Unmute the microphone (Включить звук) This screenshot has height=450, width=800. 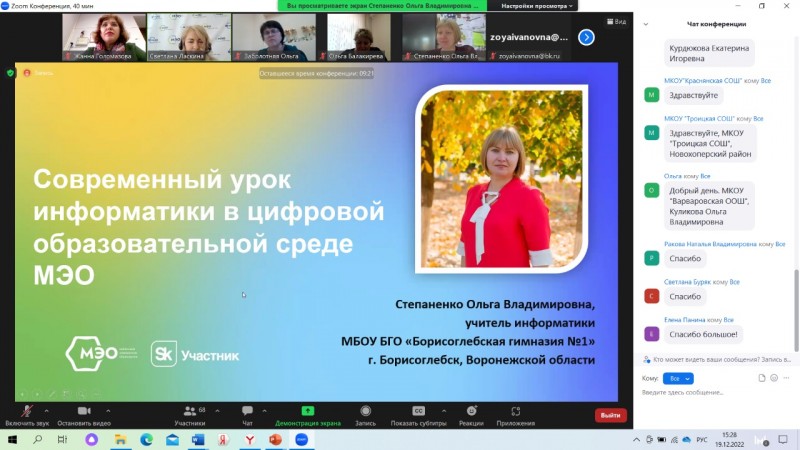(26, 412)
